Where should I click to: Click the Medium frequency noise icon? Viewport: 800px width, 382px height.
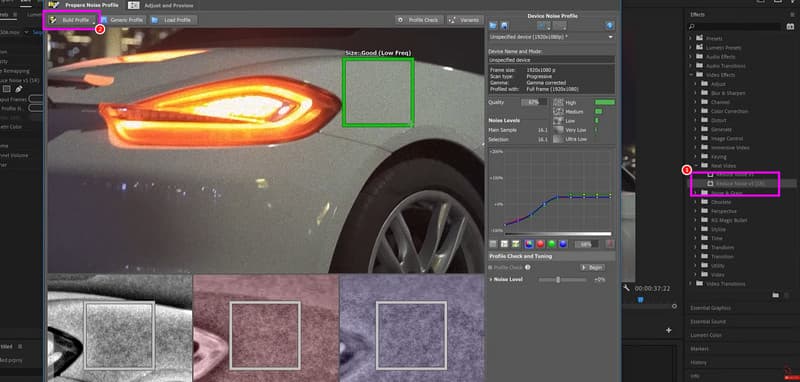558,112
